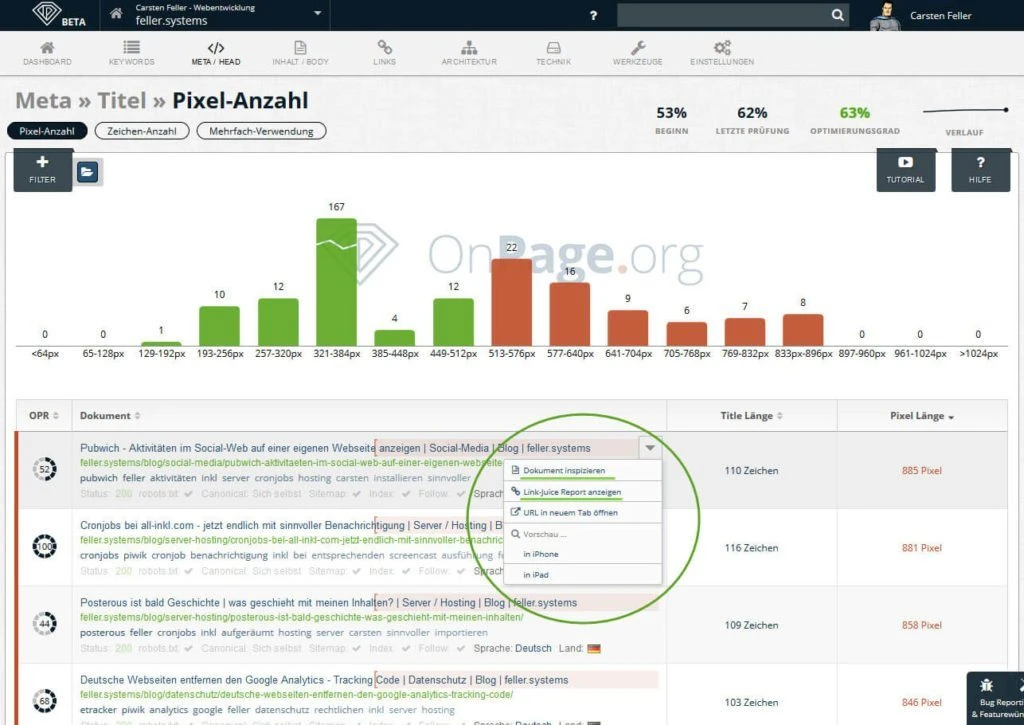This screenshot has width=1024, height=725.
Task: Sort table by Dokument column
Action: pos(110,415)
